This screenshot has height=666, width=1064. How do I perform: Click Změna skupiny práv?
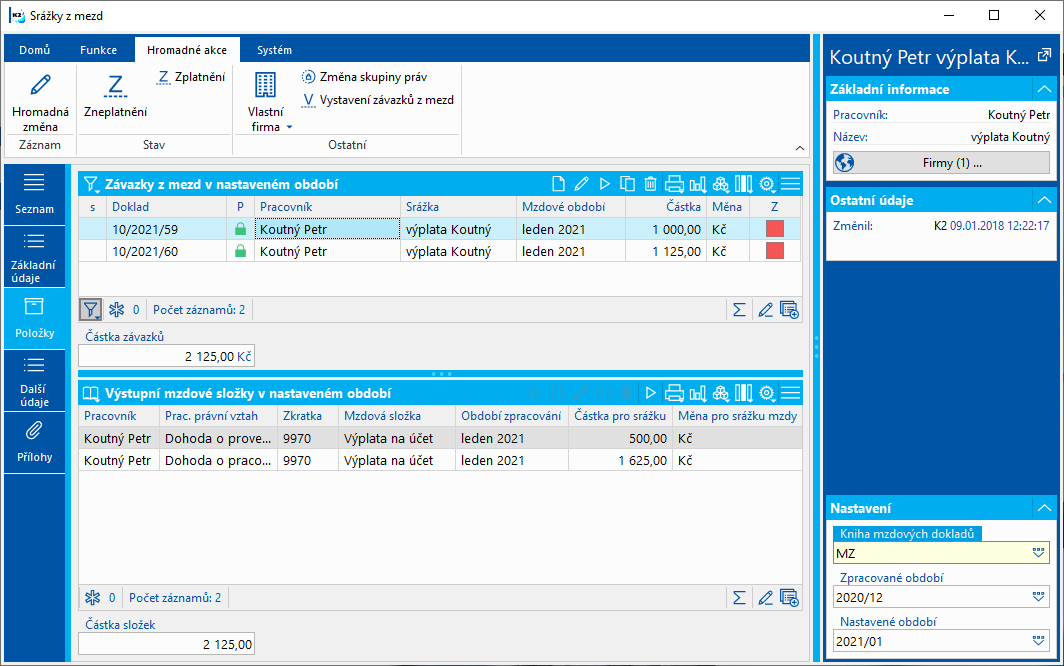(364, 77)
